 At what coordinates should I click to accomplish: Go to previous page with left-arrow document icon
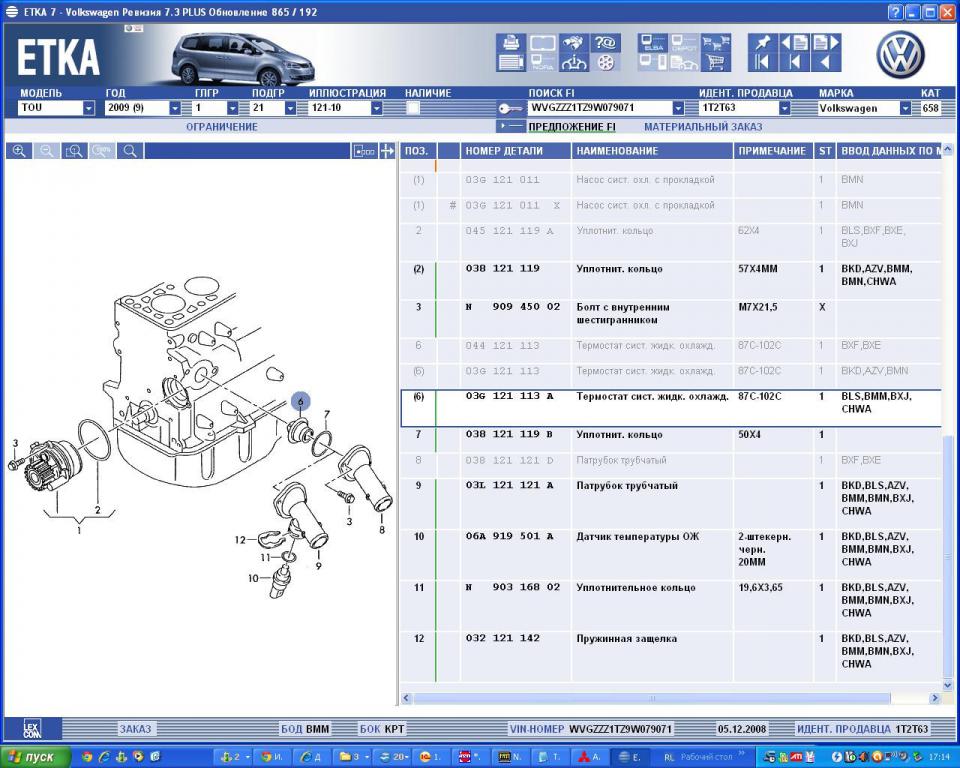coord(795,43)
